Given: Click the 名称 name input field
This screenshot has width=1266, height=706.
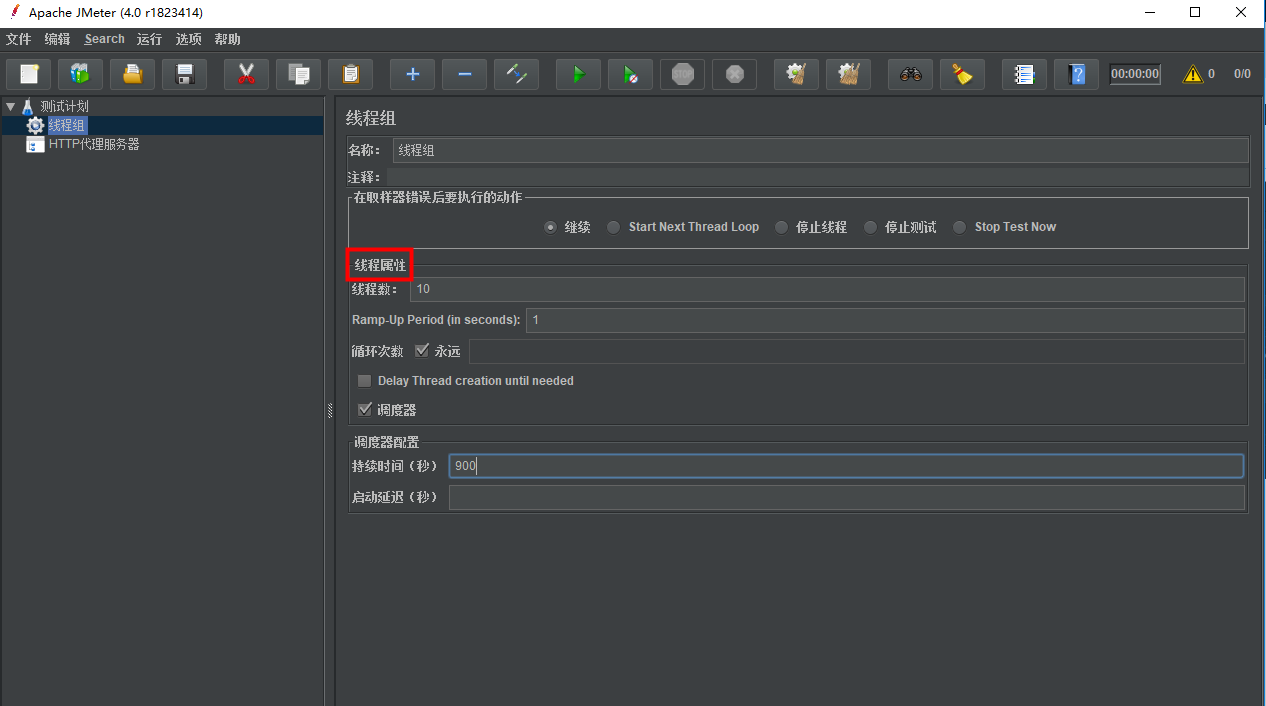Looking at the screenshot, I should [x=821, y=150].
